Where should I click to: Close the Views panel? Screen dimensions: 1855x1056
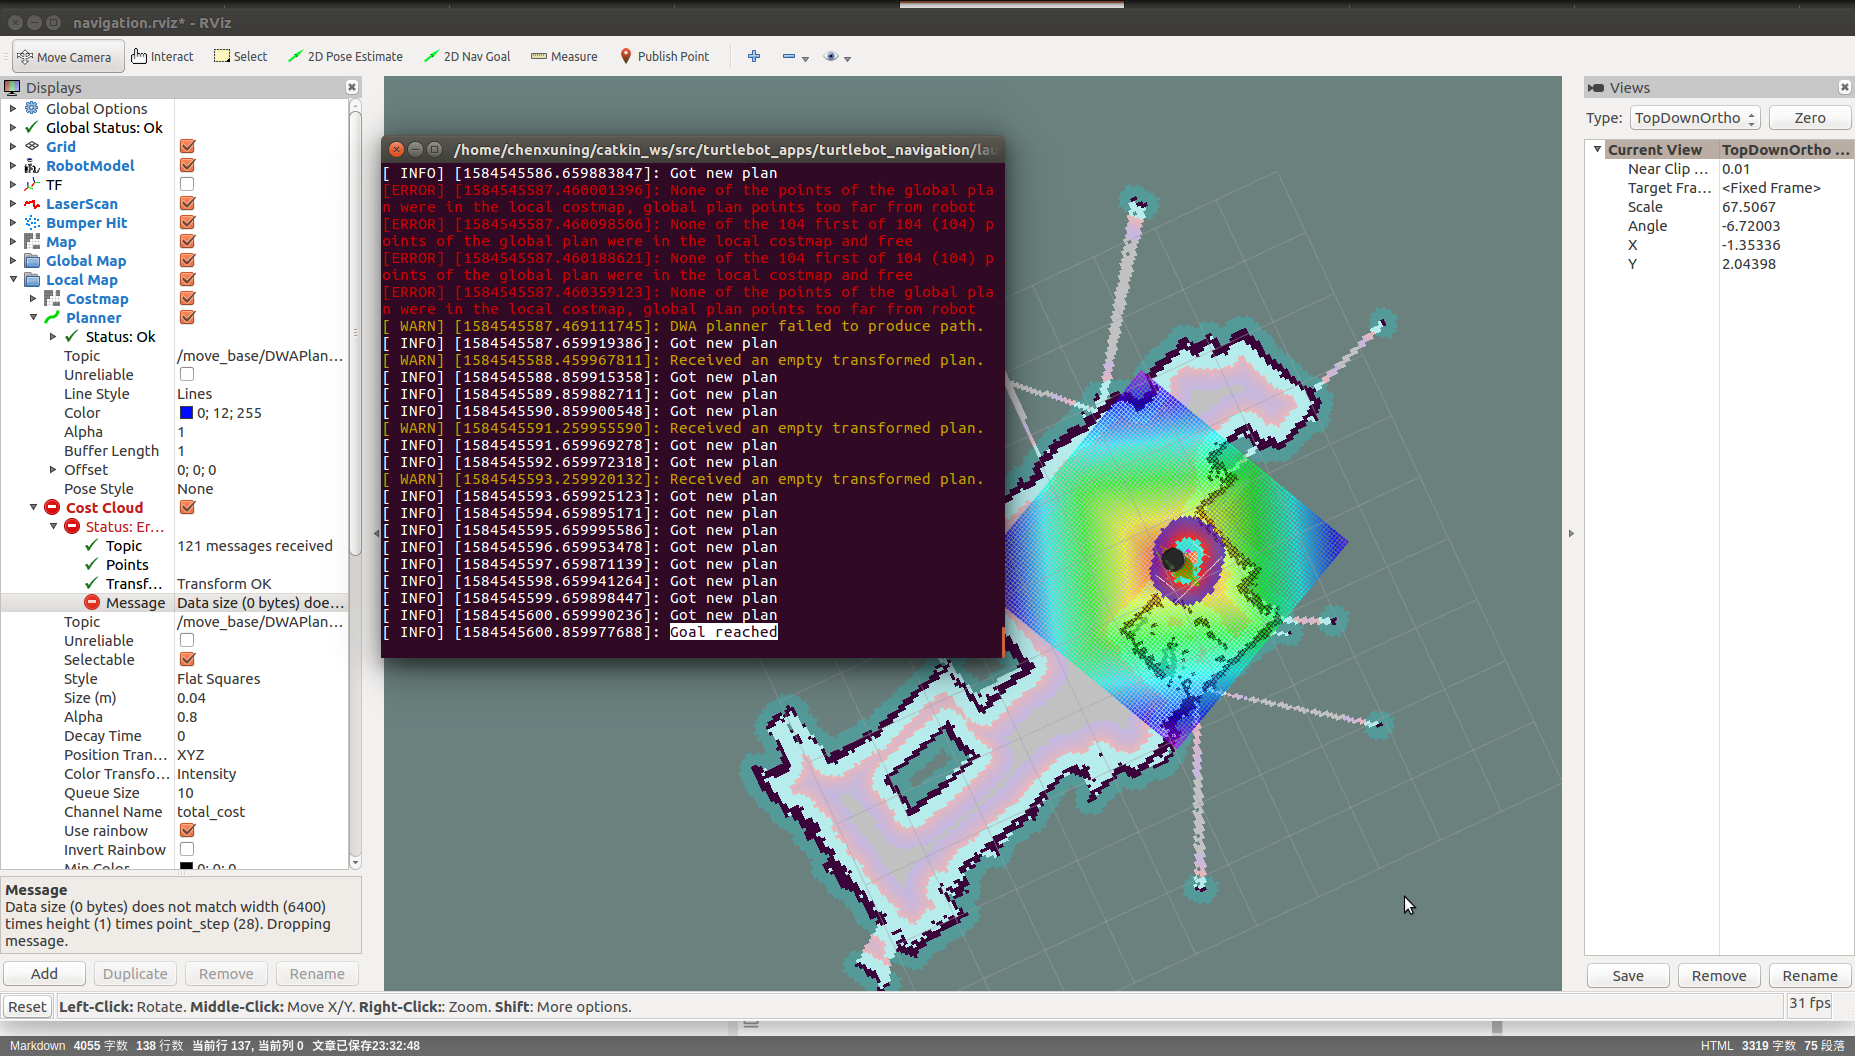click(1845, 87)
